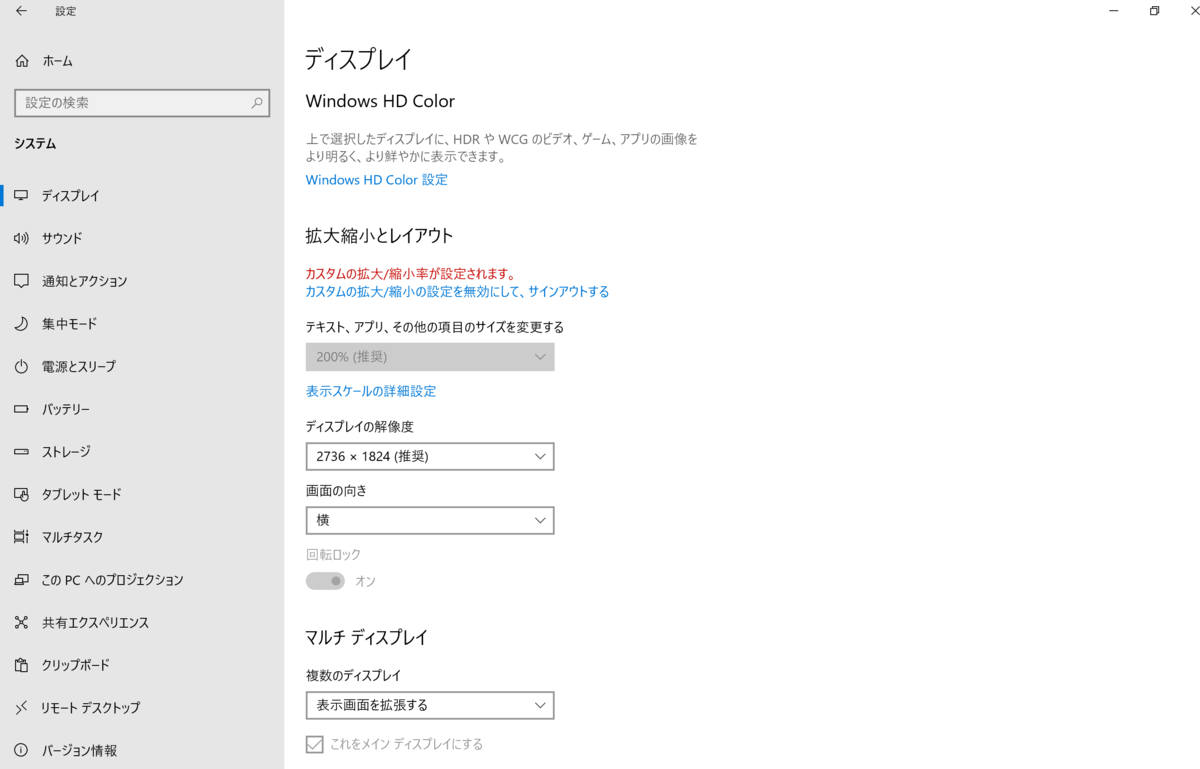
Task: Open the ディスプレイの解像度 resolution dropdown
Action: tap(429, 456)
